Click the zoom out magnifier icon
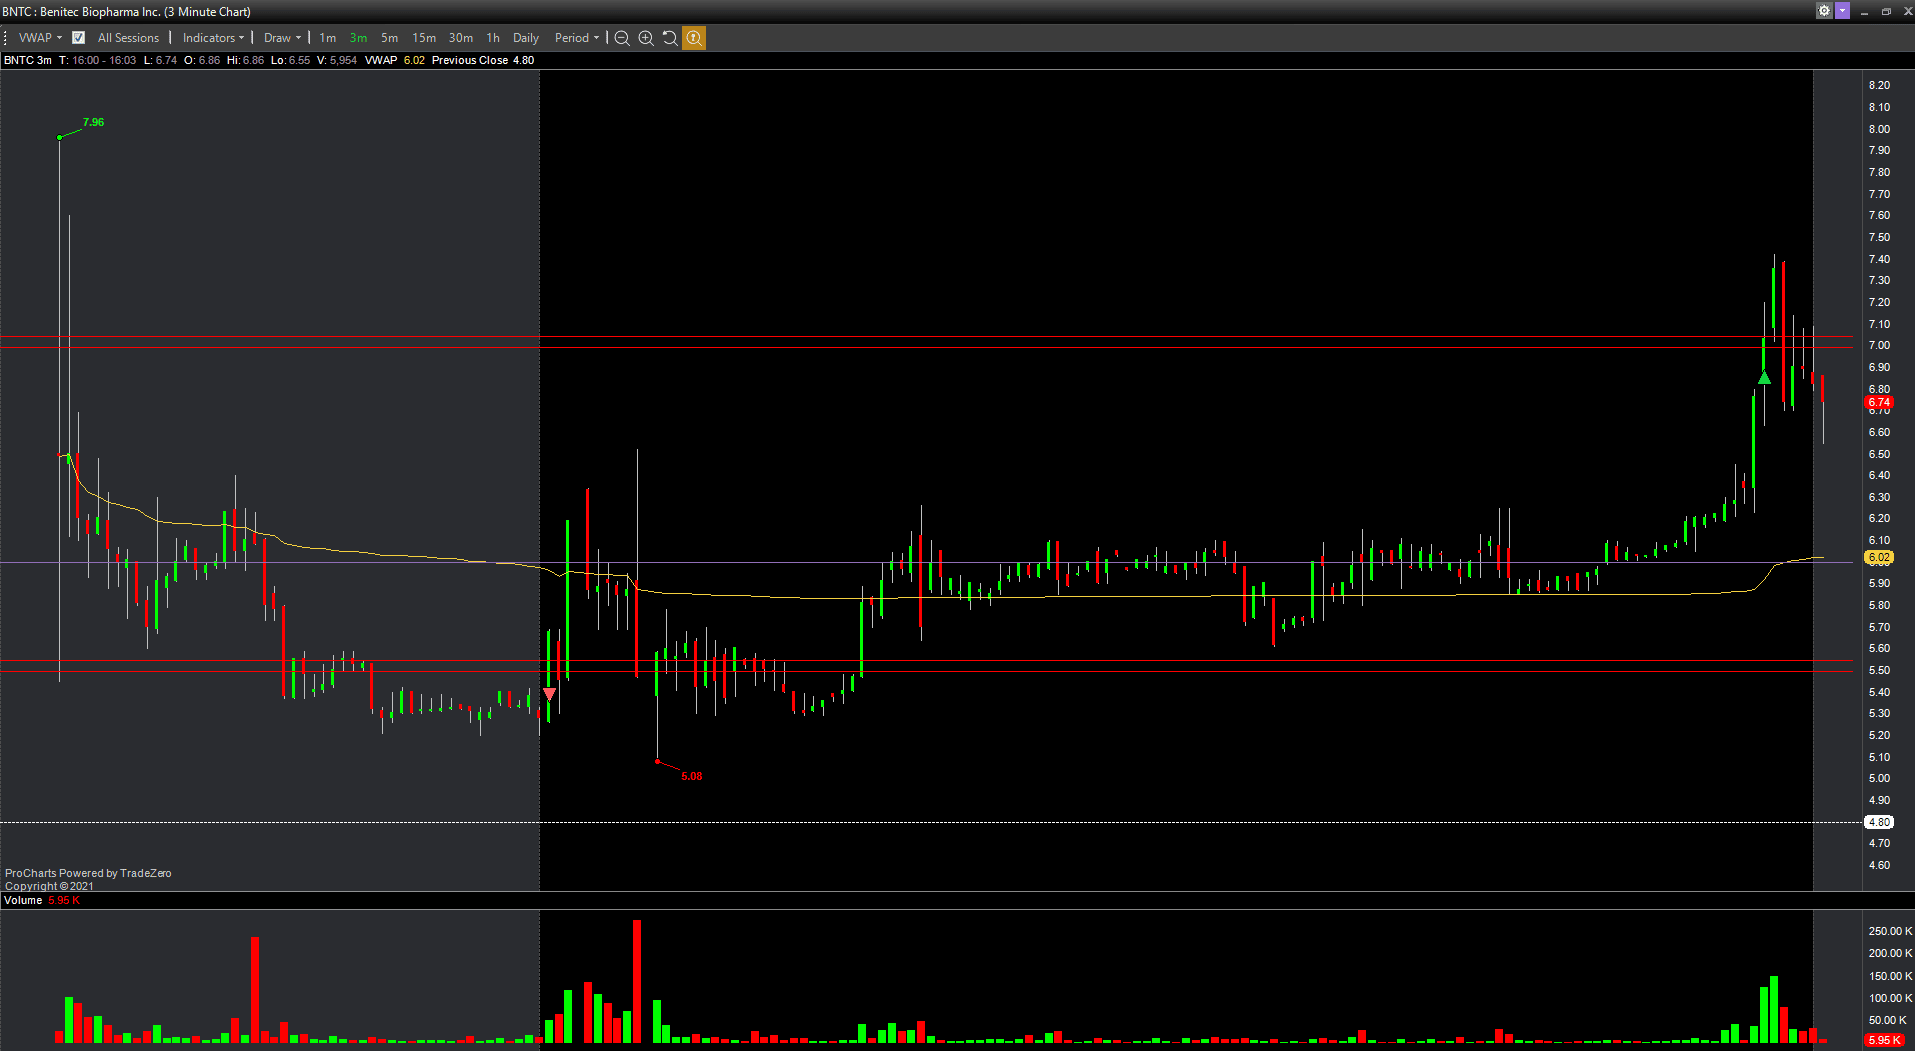This screenshot has width=1915, height=1051. tap(622, 38)
